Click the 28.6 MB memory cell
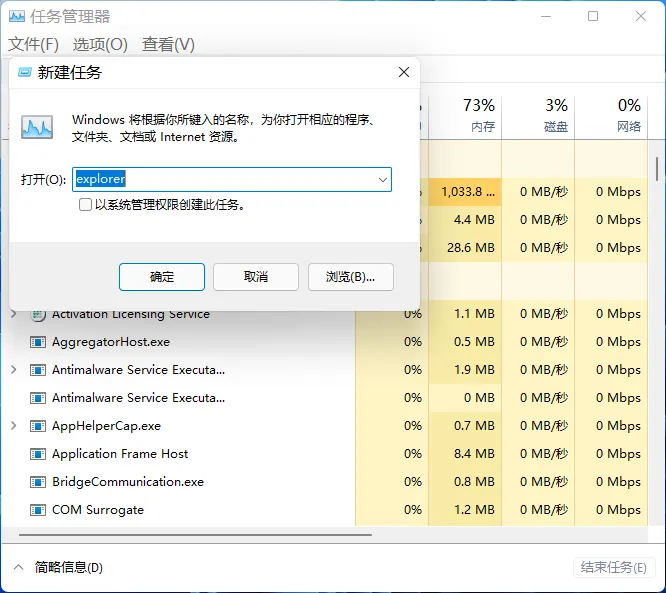 466,248
